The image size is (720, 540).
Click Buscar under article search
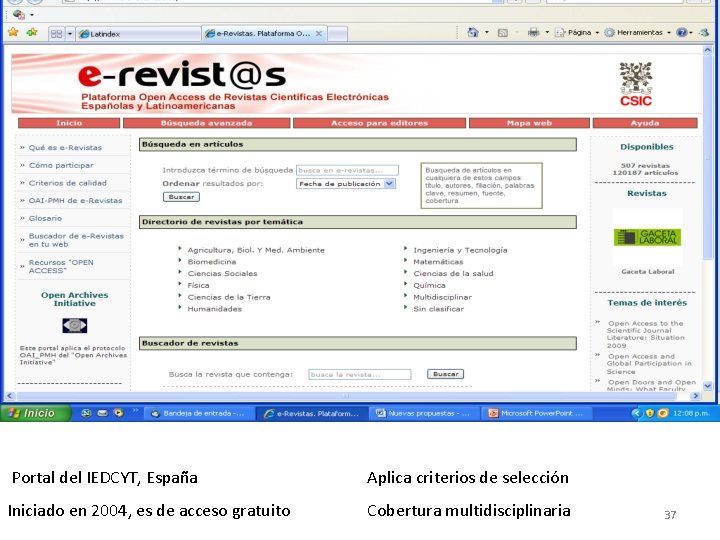coord(181,197)
